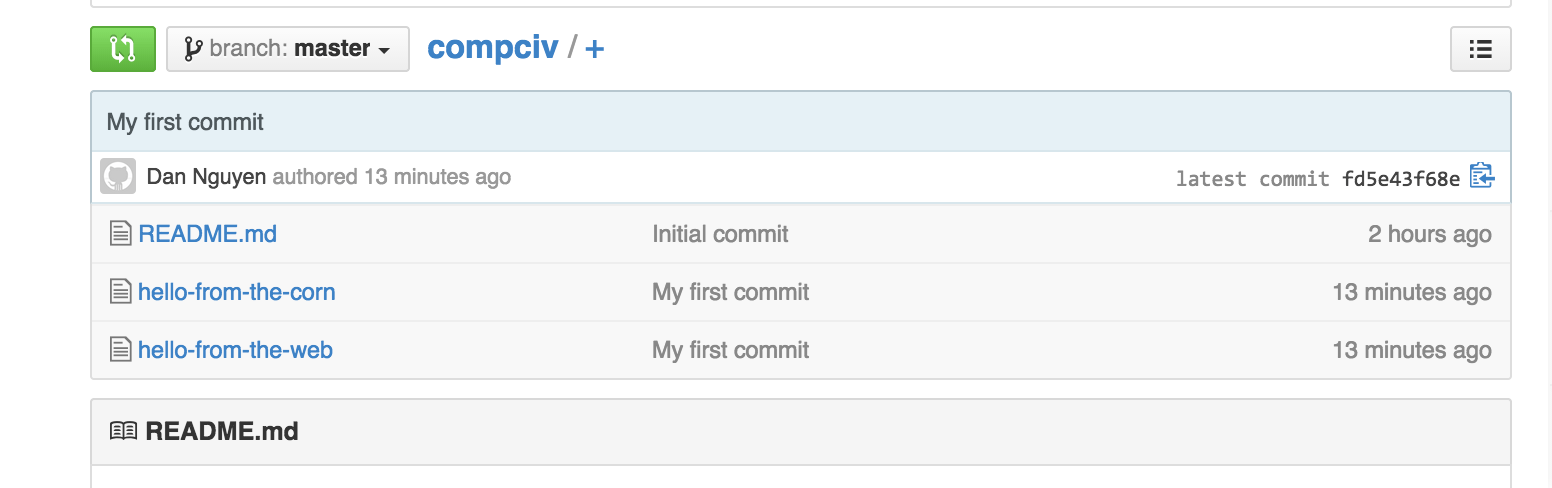
Task: Create a new file with the plus icon
Action: [x=594, y=48]
